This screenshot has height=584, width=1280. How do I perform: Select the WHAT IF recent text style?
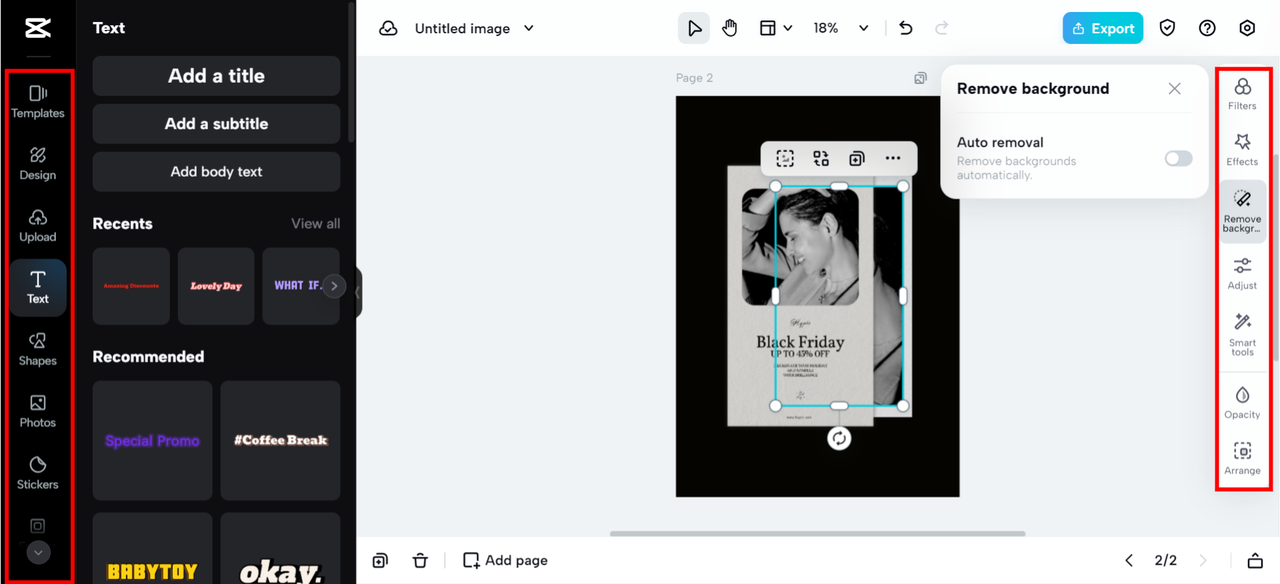[297, 286]
